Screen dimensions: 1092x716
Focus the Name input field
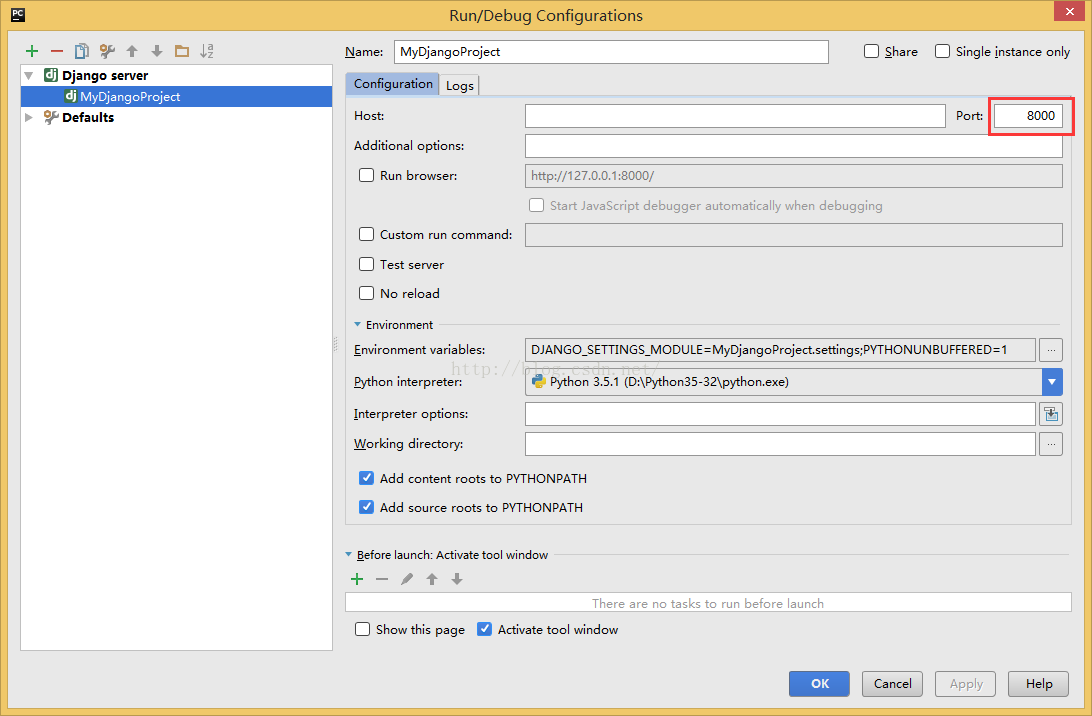tap(611, 52)
